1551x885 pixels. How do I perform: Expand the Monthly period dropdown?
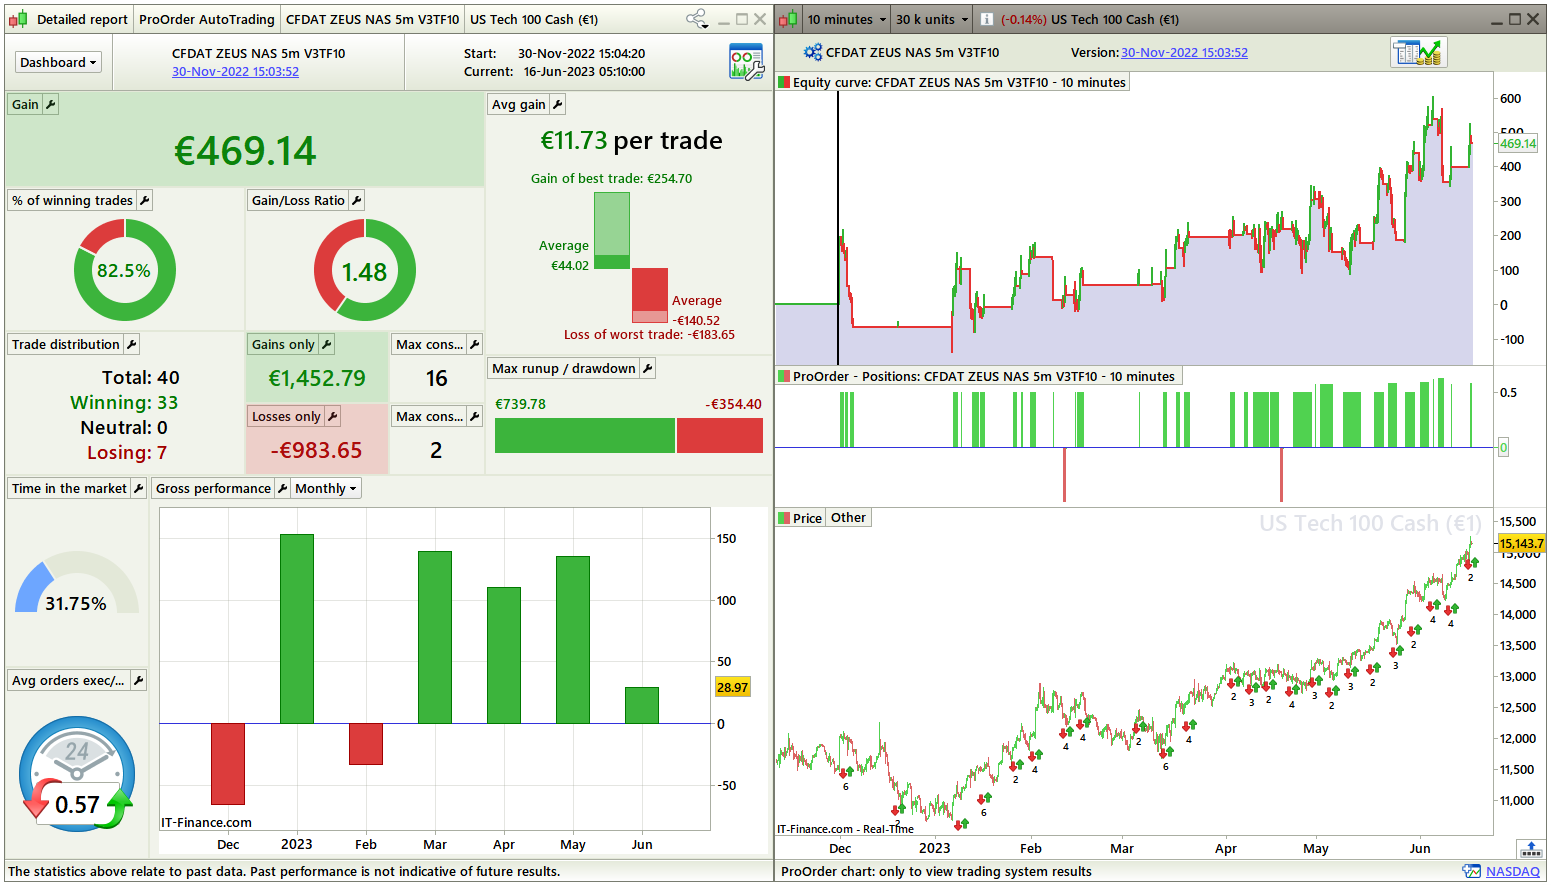click(325, 488)
